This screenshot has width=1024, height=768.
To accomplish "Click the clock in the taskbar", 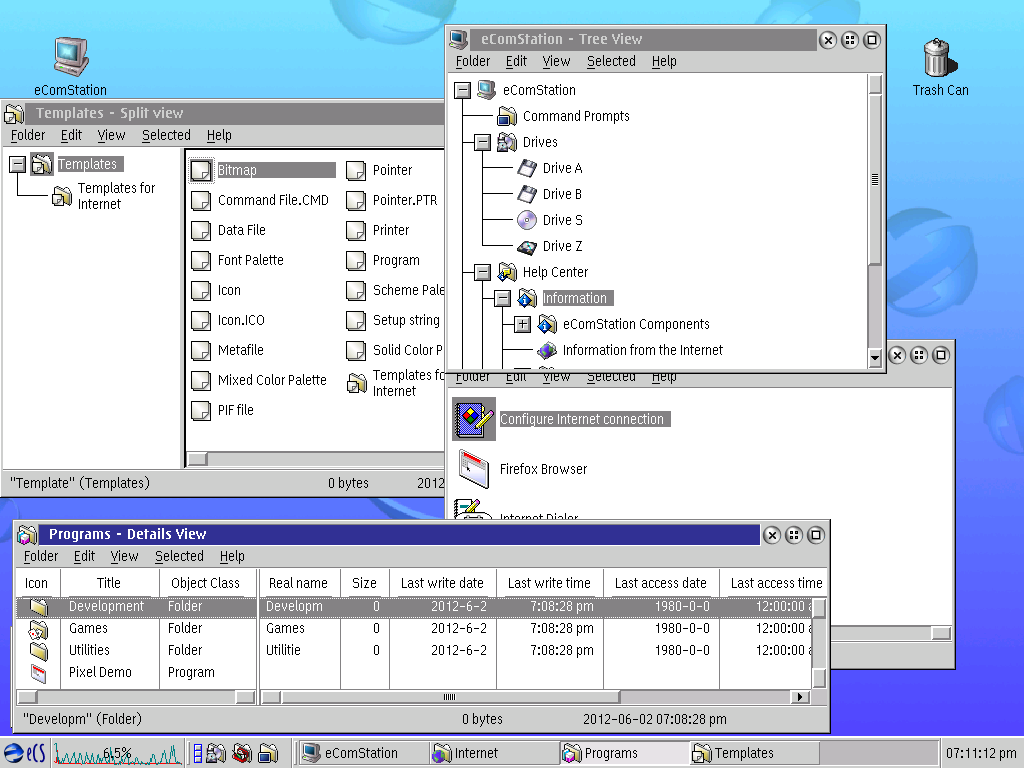I will pos(981,753).
